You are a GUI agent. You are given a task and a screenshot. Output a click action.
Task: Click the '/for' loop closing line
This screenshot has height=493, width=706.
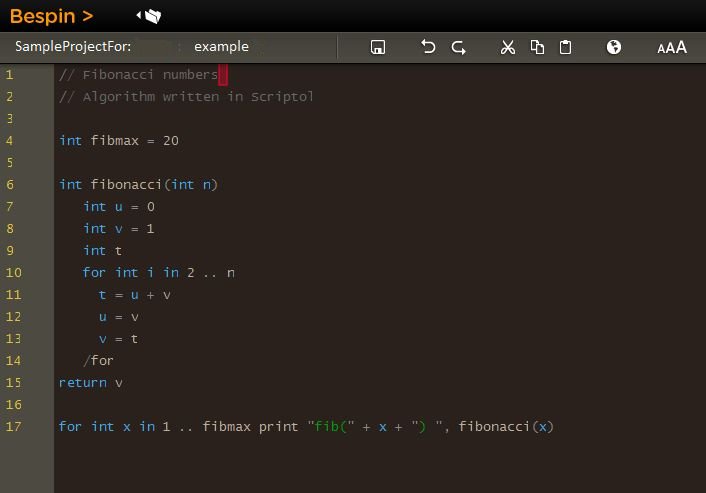pos(99,361)
